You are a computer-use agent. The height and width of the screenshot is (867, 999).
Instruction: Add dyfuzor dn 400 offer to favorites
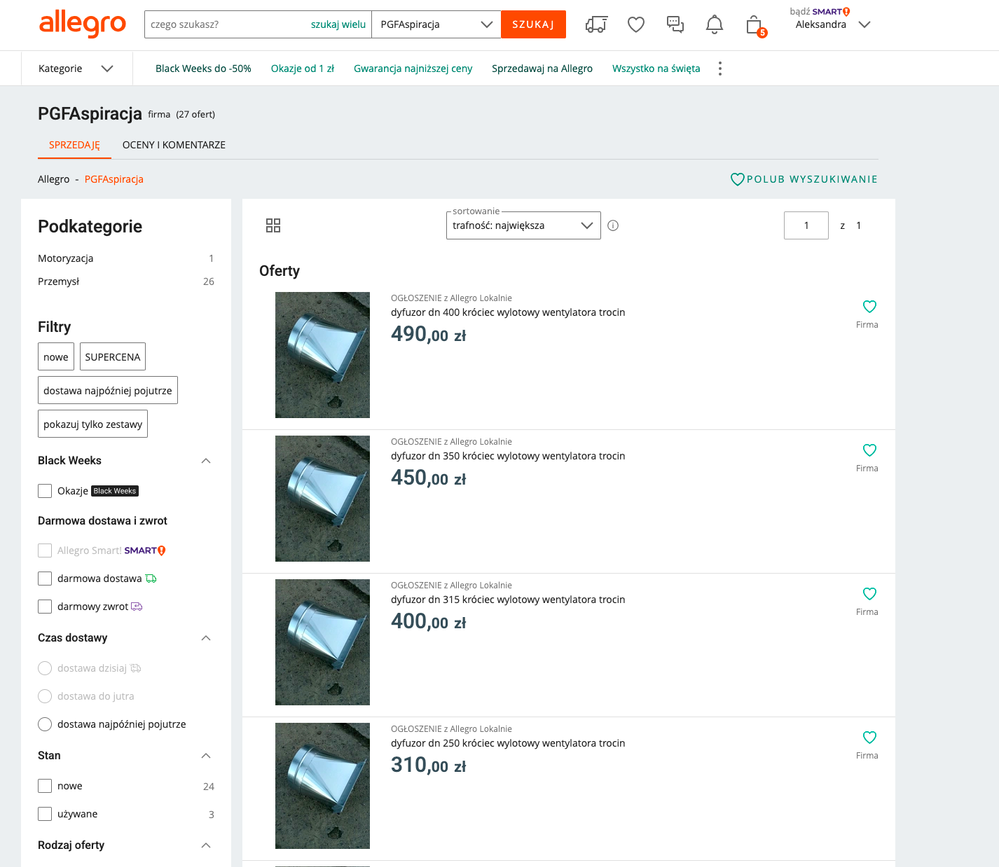(x=869, y=307)
